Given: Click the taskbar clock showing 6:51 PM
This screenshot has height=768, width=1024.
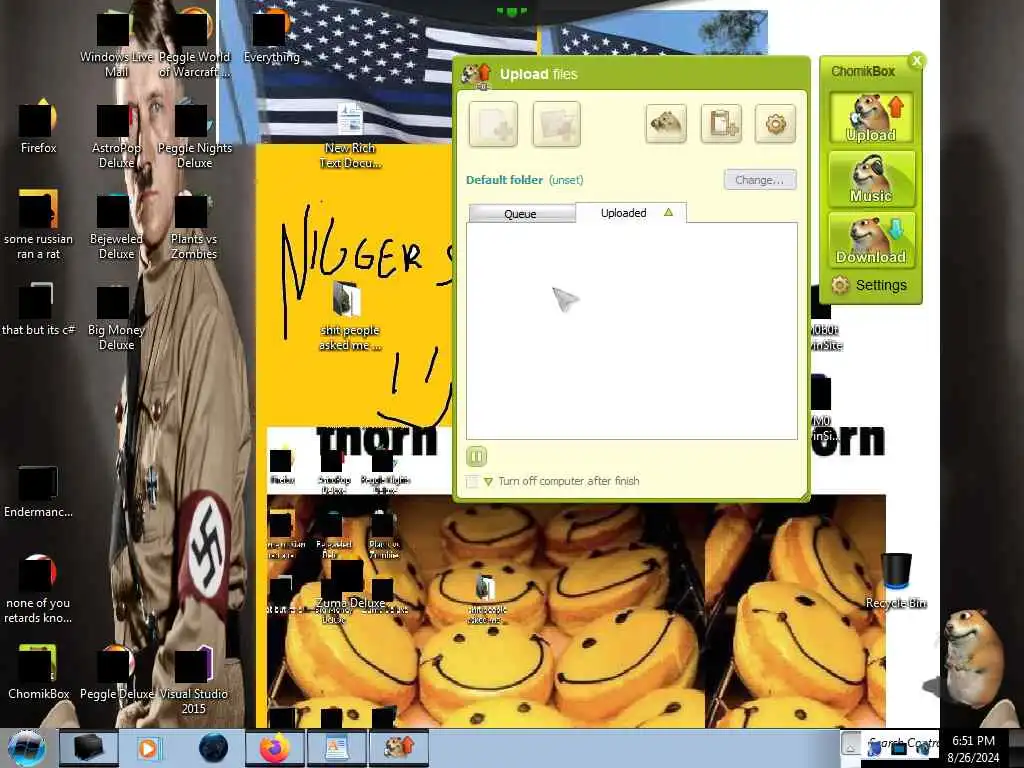Looking at the screenshot, I should (973, 749).
